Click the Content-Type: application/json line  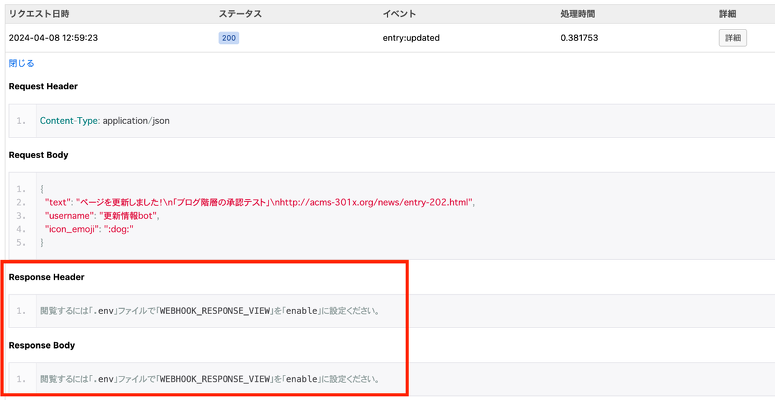(x=105, y=121)
